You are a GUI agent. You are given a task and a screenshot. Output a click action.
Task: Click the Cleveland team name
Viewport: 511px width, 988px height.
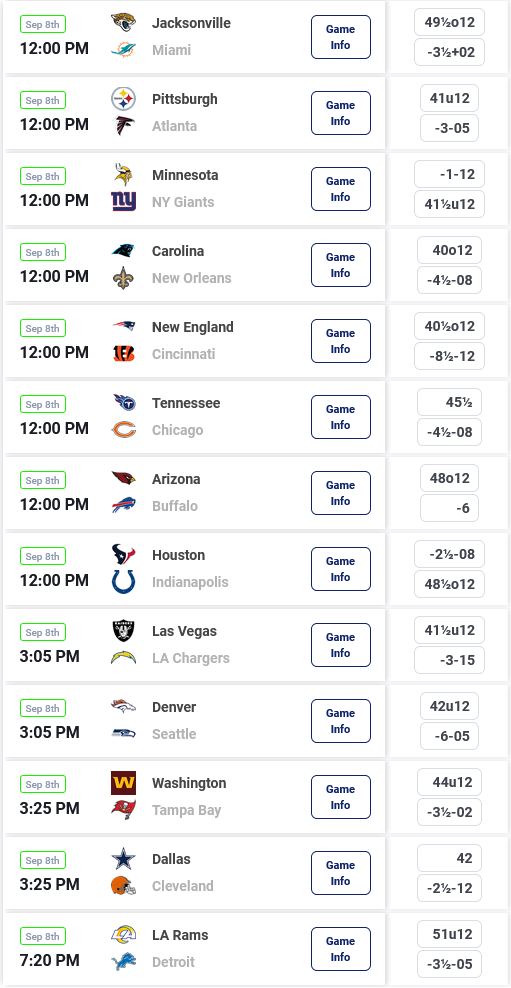tap(183, 886)
